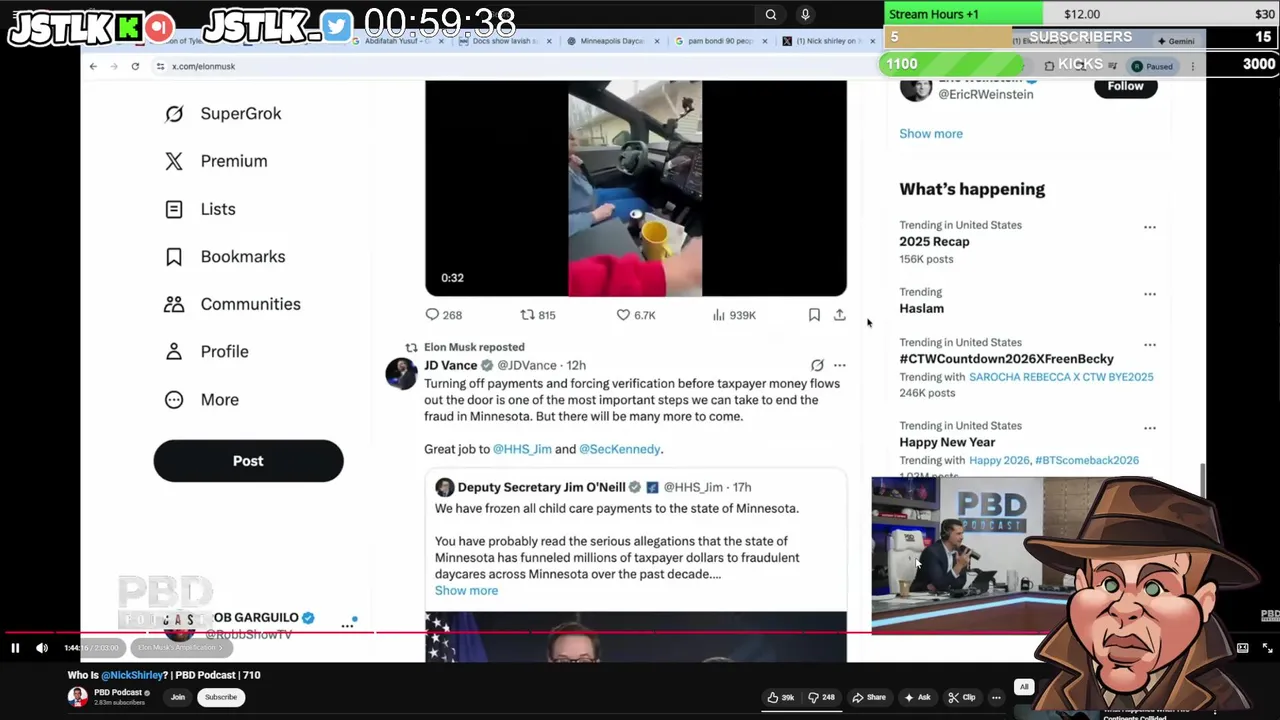Expand quoted post with Show more
This screenshot has width=1280, height=720.
point(466,590)
